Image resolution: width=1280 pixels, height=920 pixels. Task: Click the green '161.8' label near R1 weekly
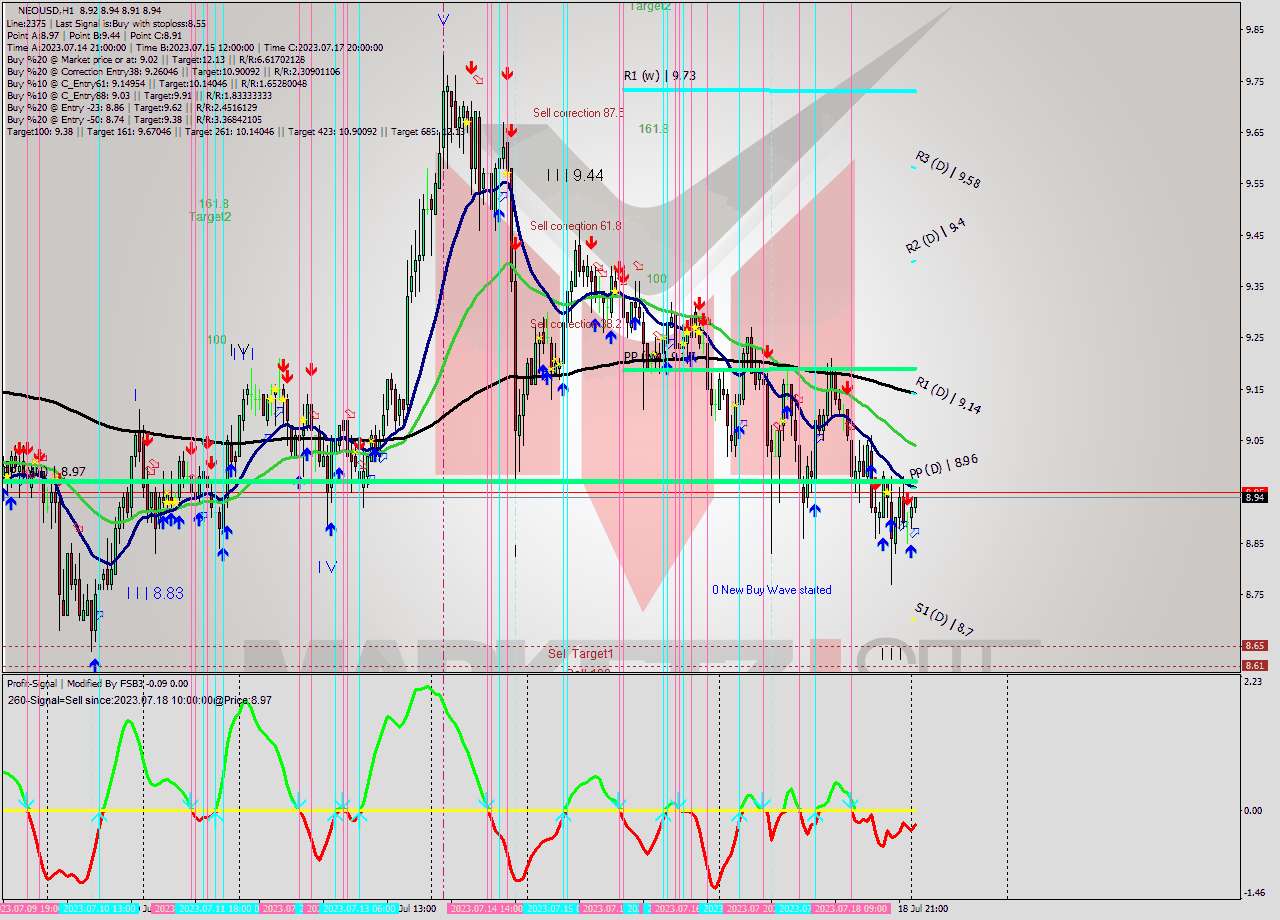(654, 129)
